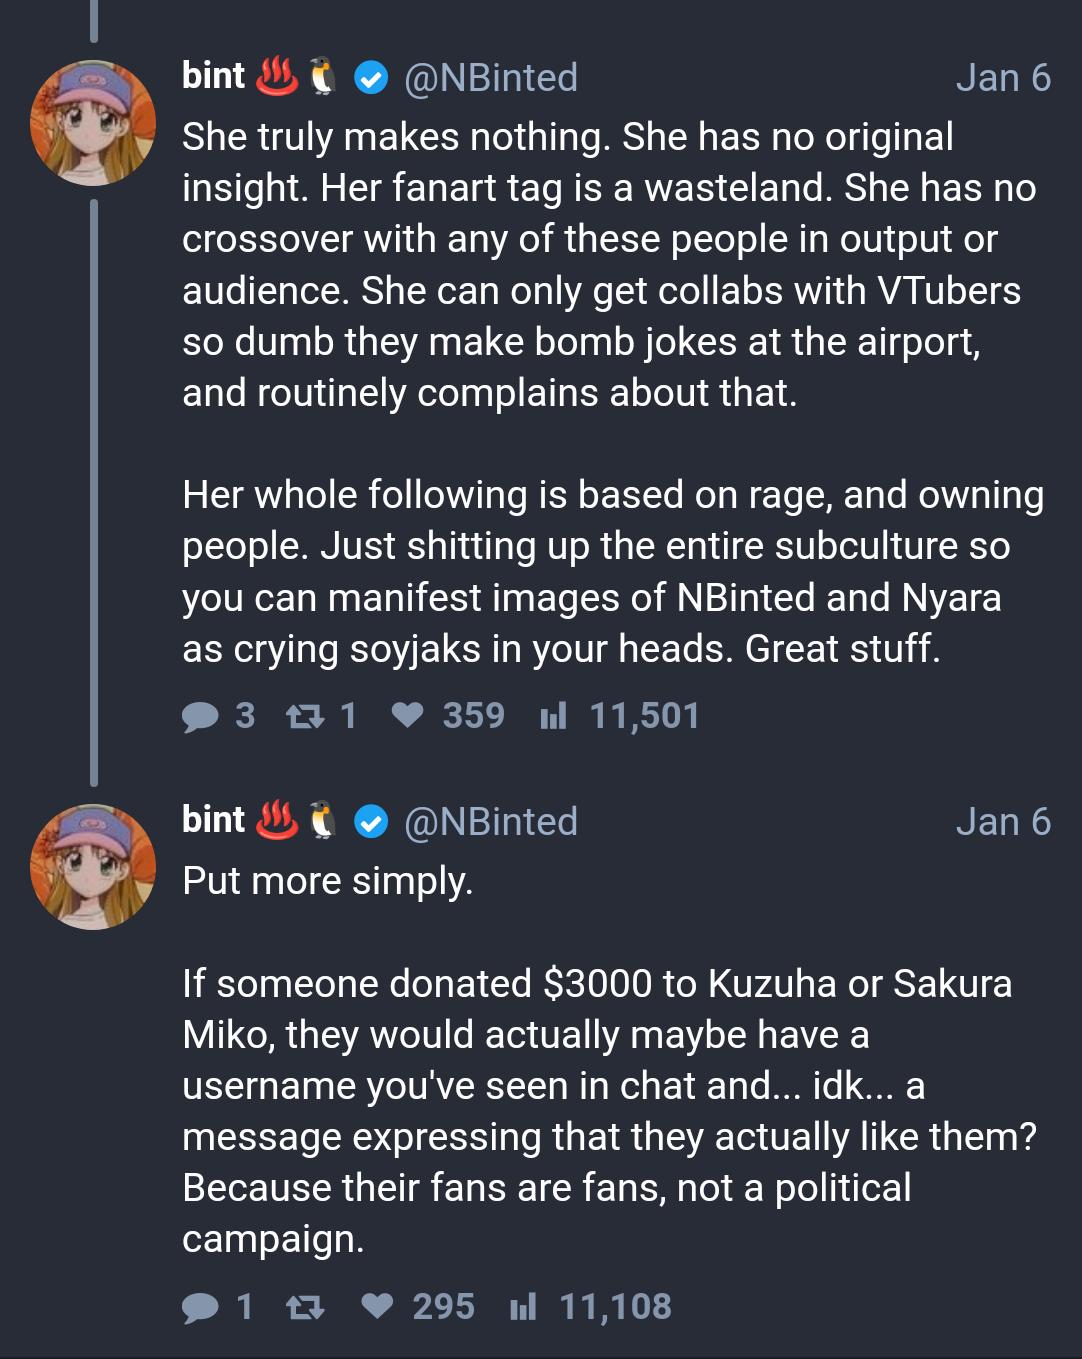
Task: Like the tweet with 295 likes
Action: 377,1306
